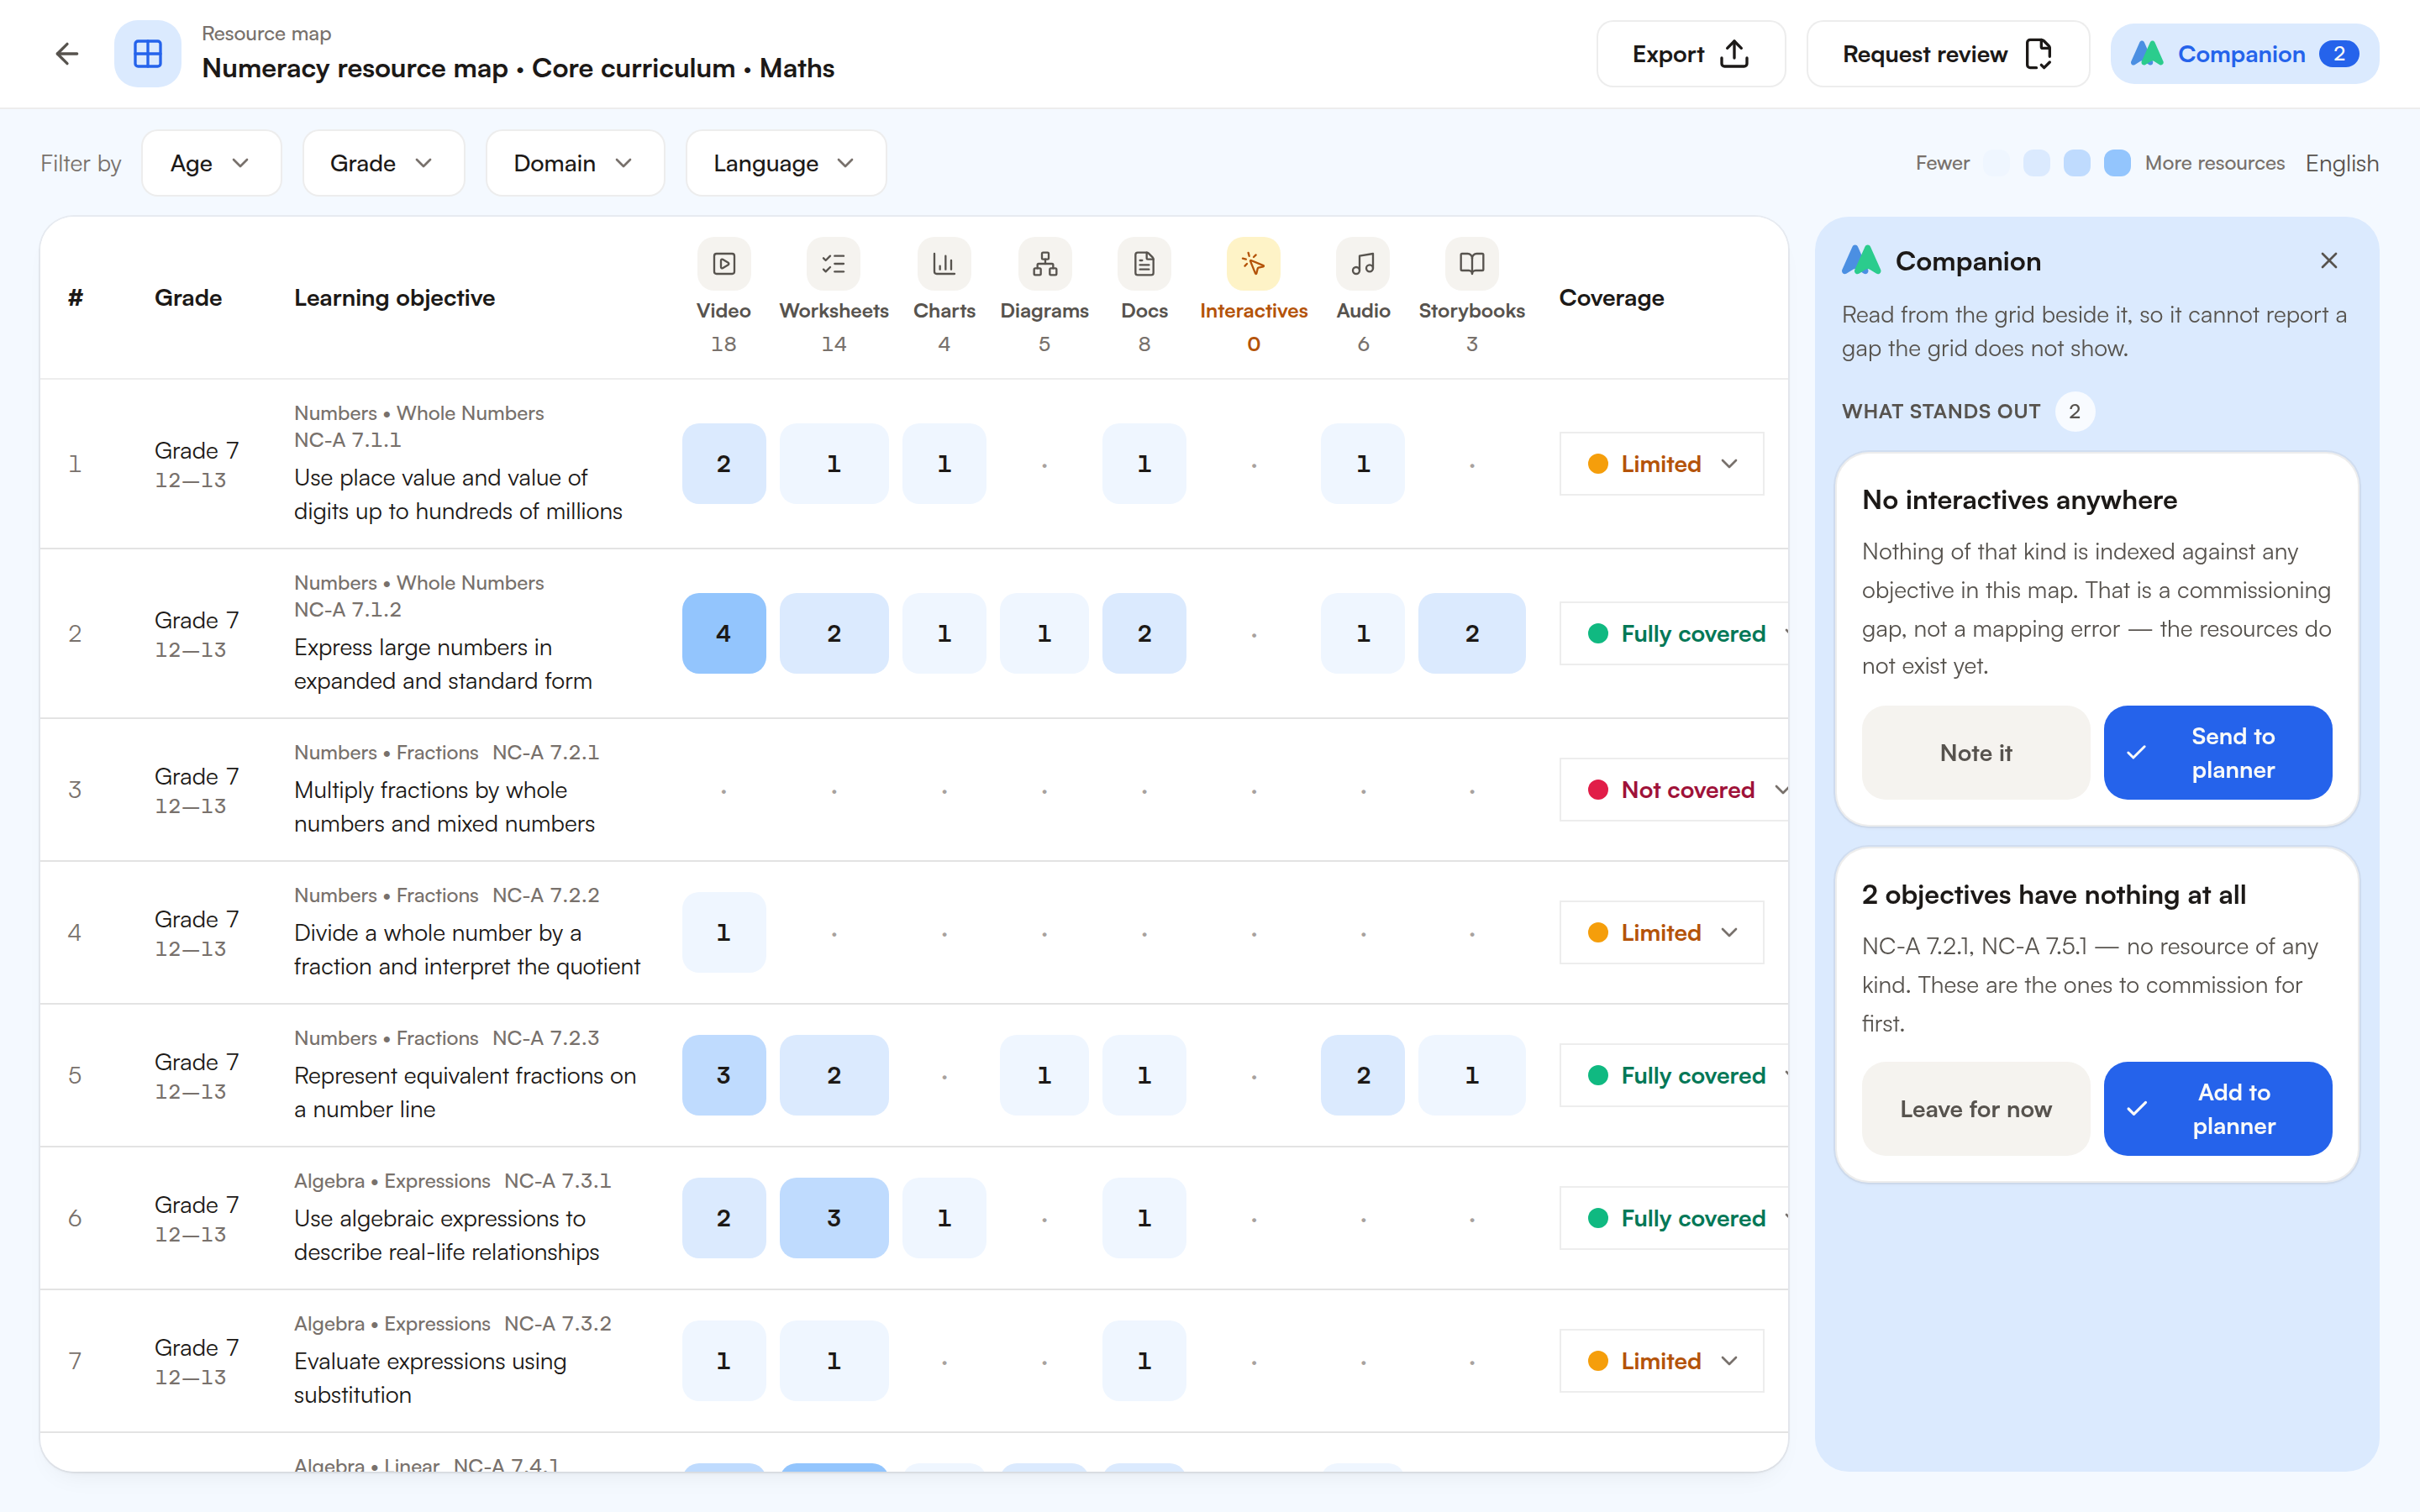Click the resource map grid icon
Viewport: 2420px width, 1512px height.
[148, 54]
